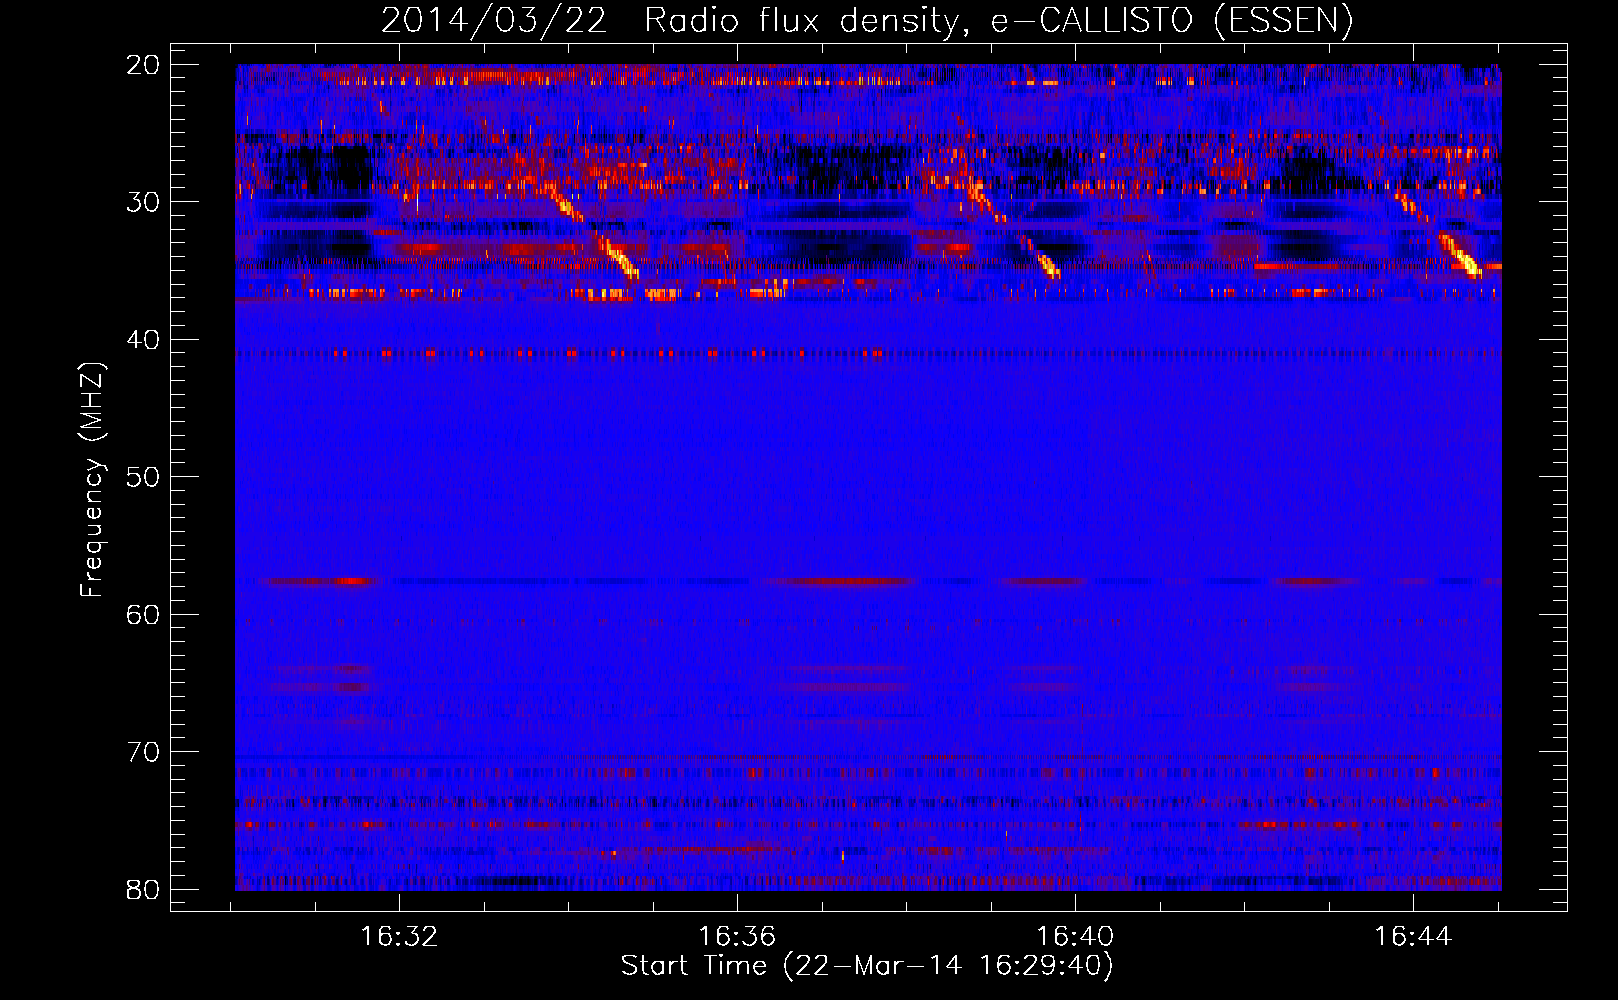This screenshot has height=1000, width=1618.
Task: Click the 20 frequency tick label
Action: point(143,65)
